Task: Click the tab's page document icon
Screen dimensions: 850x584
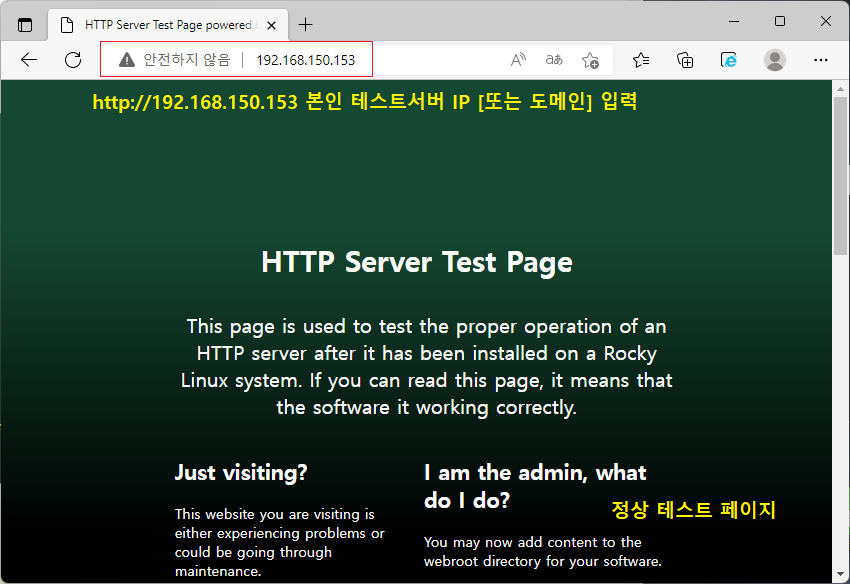Action: click(x=67, y=25)
